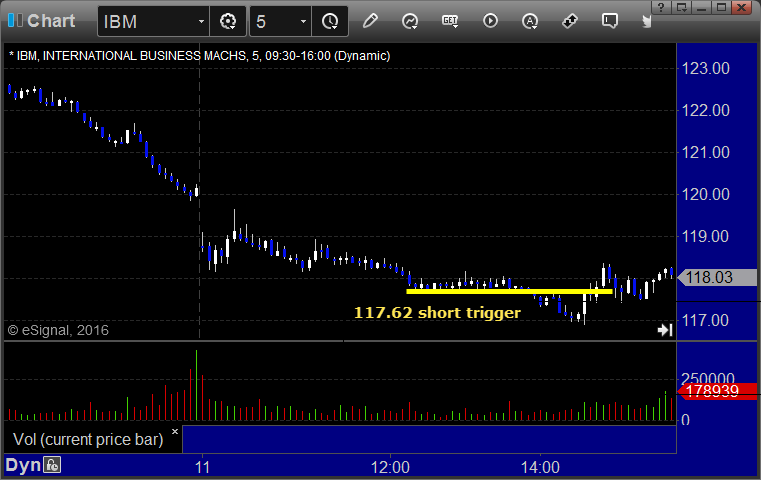This screenshot has height=480, width=761.
Task: Open the symbol dropdown next to IBM
Action: [201, 22]
